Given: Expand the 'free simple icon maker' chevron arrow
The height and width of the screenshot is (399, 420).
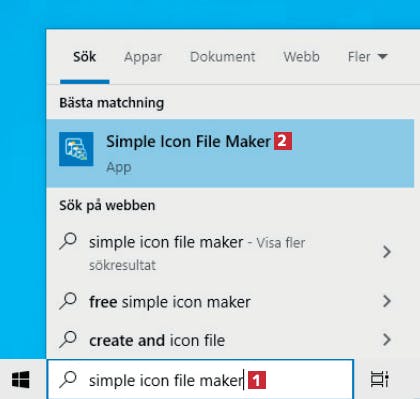Looking at the screenshot, I should 387,301.
